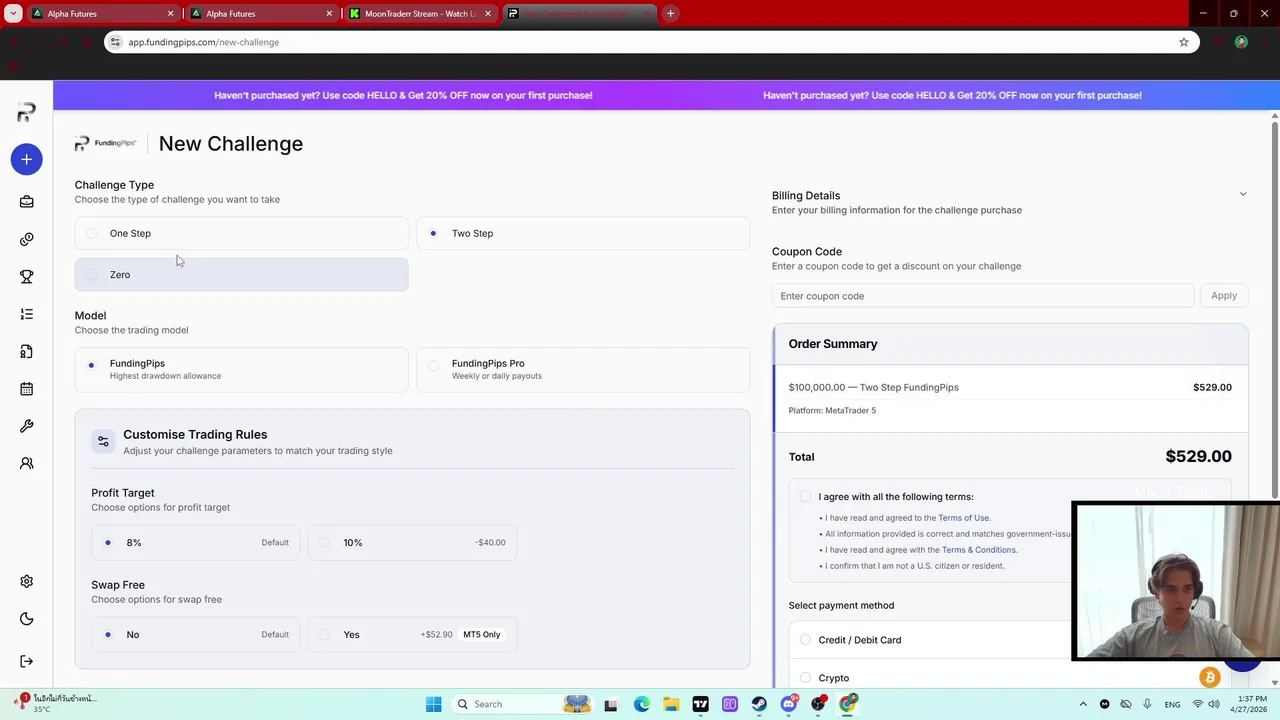Open TradingView from the taskbar
The height and width of the screenshot is (720, 1280).
(x=700, y=704)
